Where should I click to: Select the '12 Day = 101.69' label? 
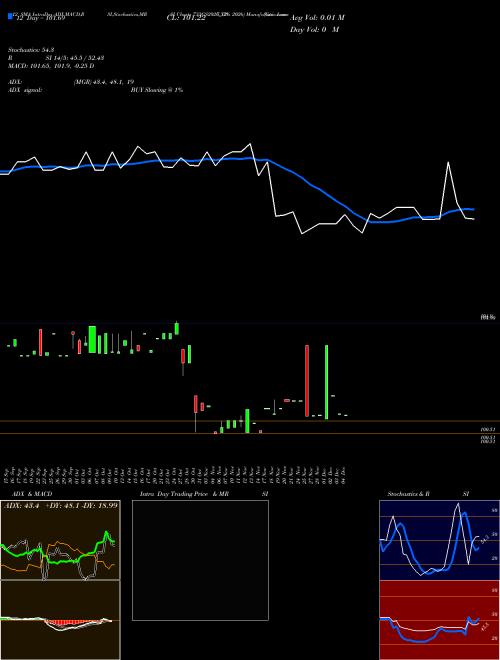(41, 18)
